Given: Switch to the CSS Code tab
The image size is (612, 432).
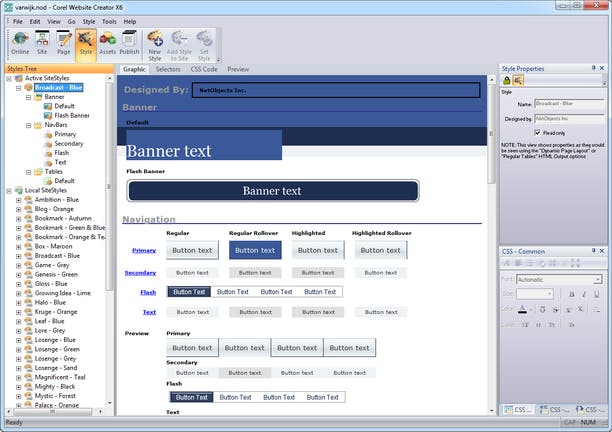Looking at the screenshot, I should point(203,69).
